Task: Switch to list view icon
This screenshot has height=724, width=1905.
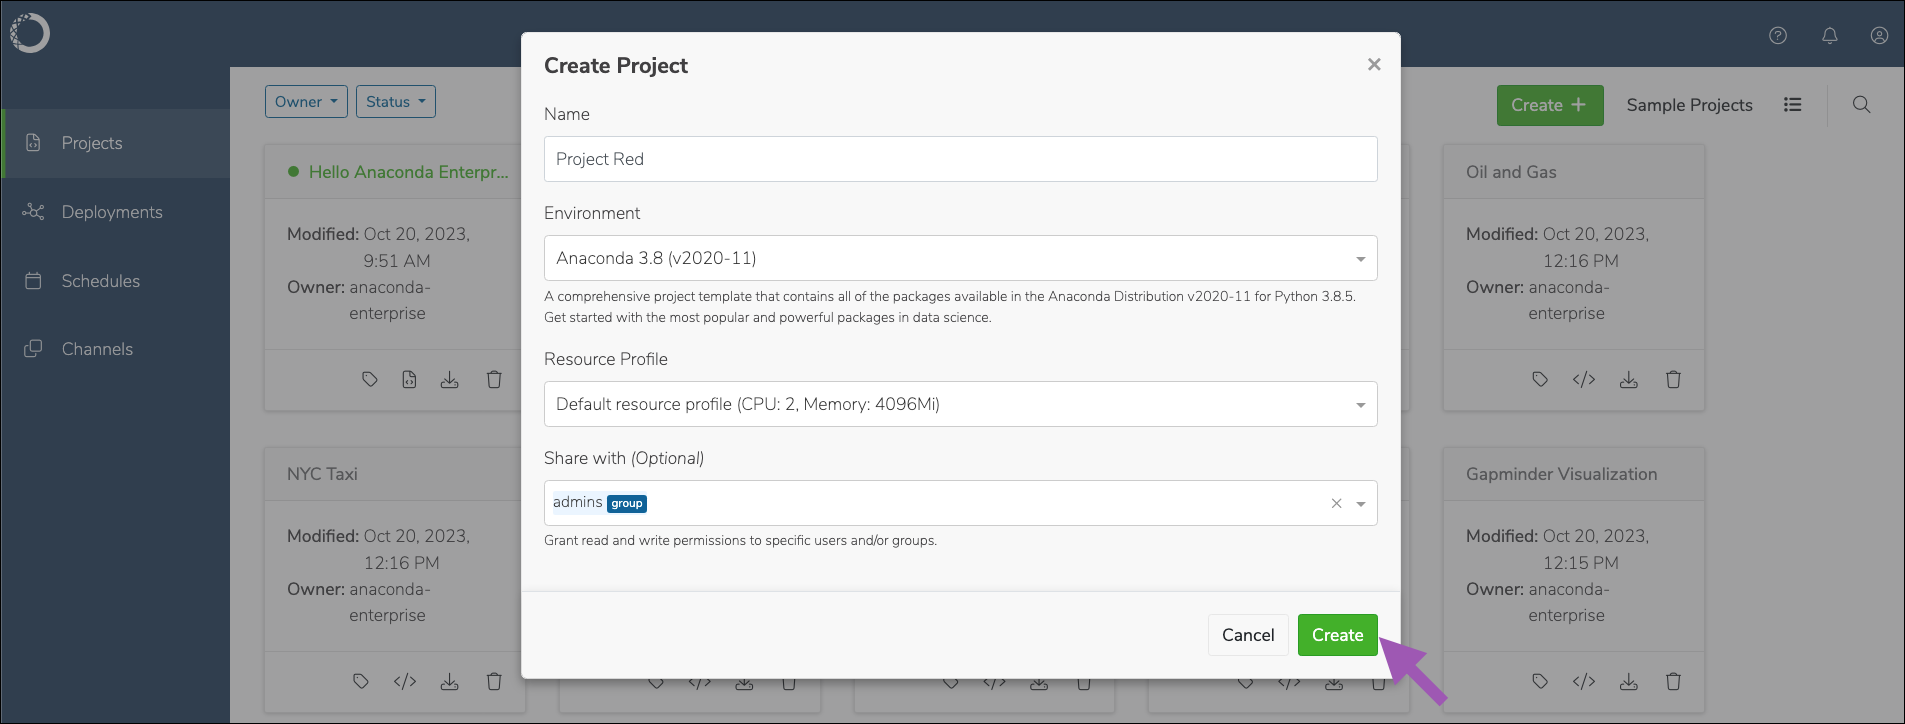Action: coord(1793,104)
